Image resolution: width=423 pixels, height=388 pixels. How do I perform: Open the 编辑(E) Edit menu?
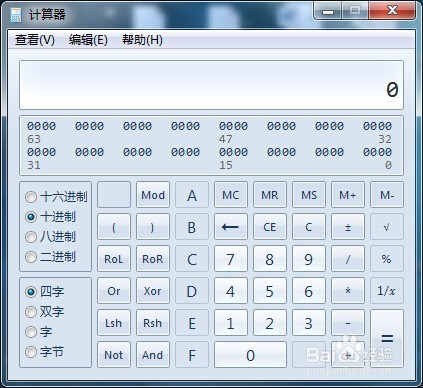coord(88,40)
